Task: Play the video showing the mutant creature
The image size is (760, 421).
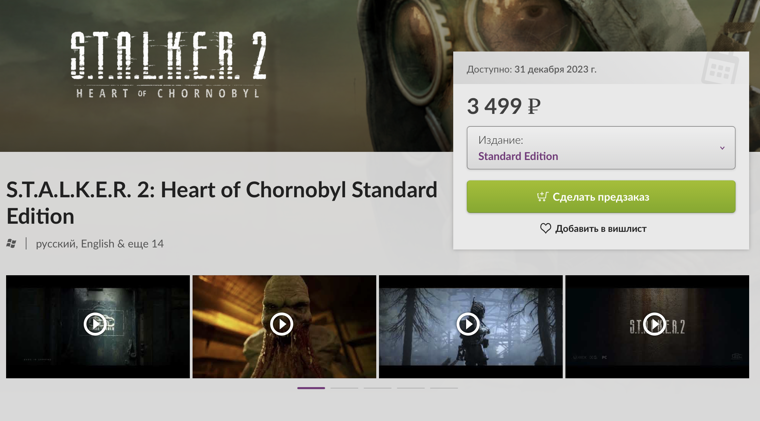Action: pos(282,324)
